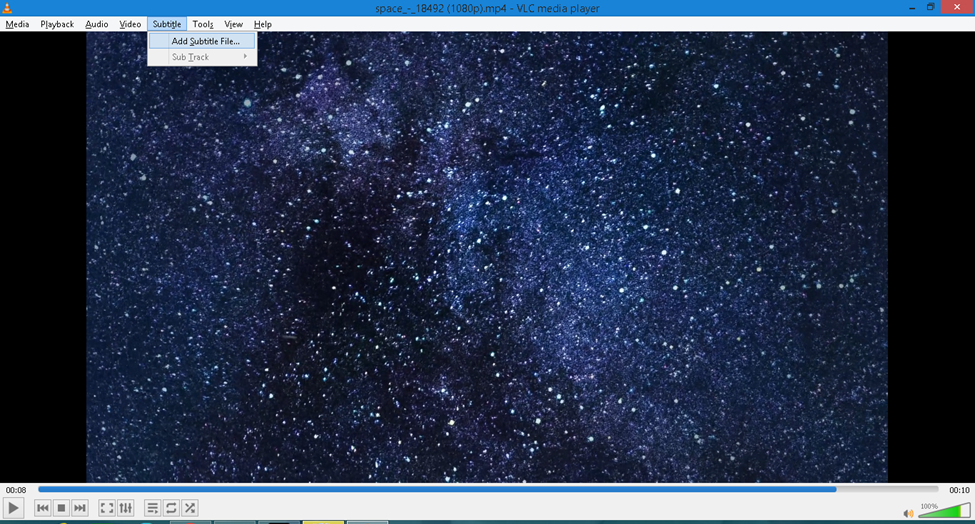Open the Audio menu
The image size is (975, 524).
(96, 24)
